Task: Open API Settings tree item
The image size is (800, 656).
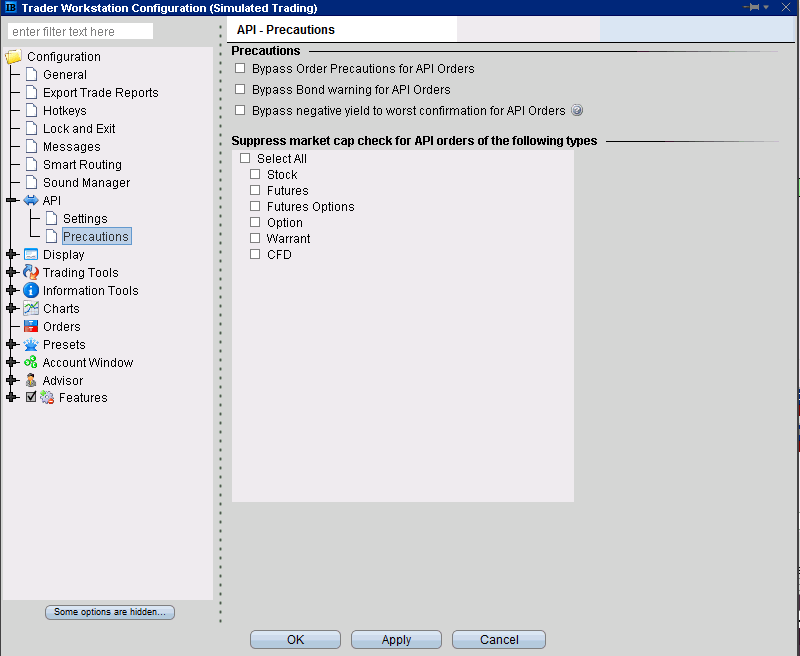Action: (x=85, y=218)
